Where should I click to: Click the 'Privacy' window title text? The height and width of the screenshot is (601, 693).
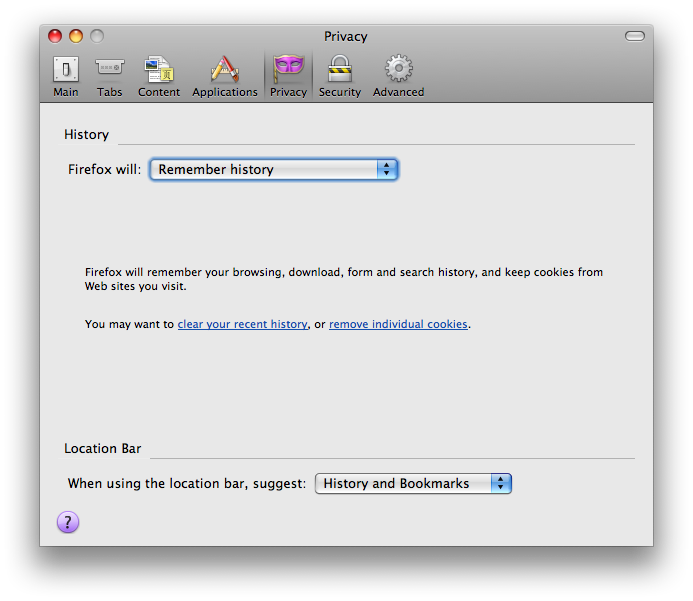click(x=346, y=37)
